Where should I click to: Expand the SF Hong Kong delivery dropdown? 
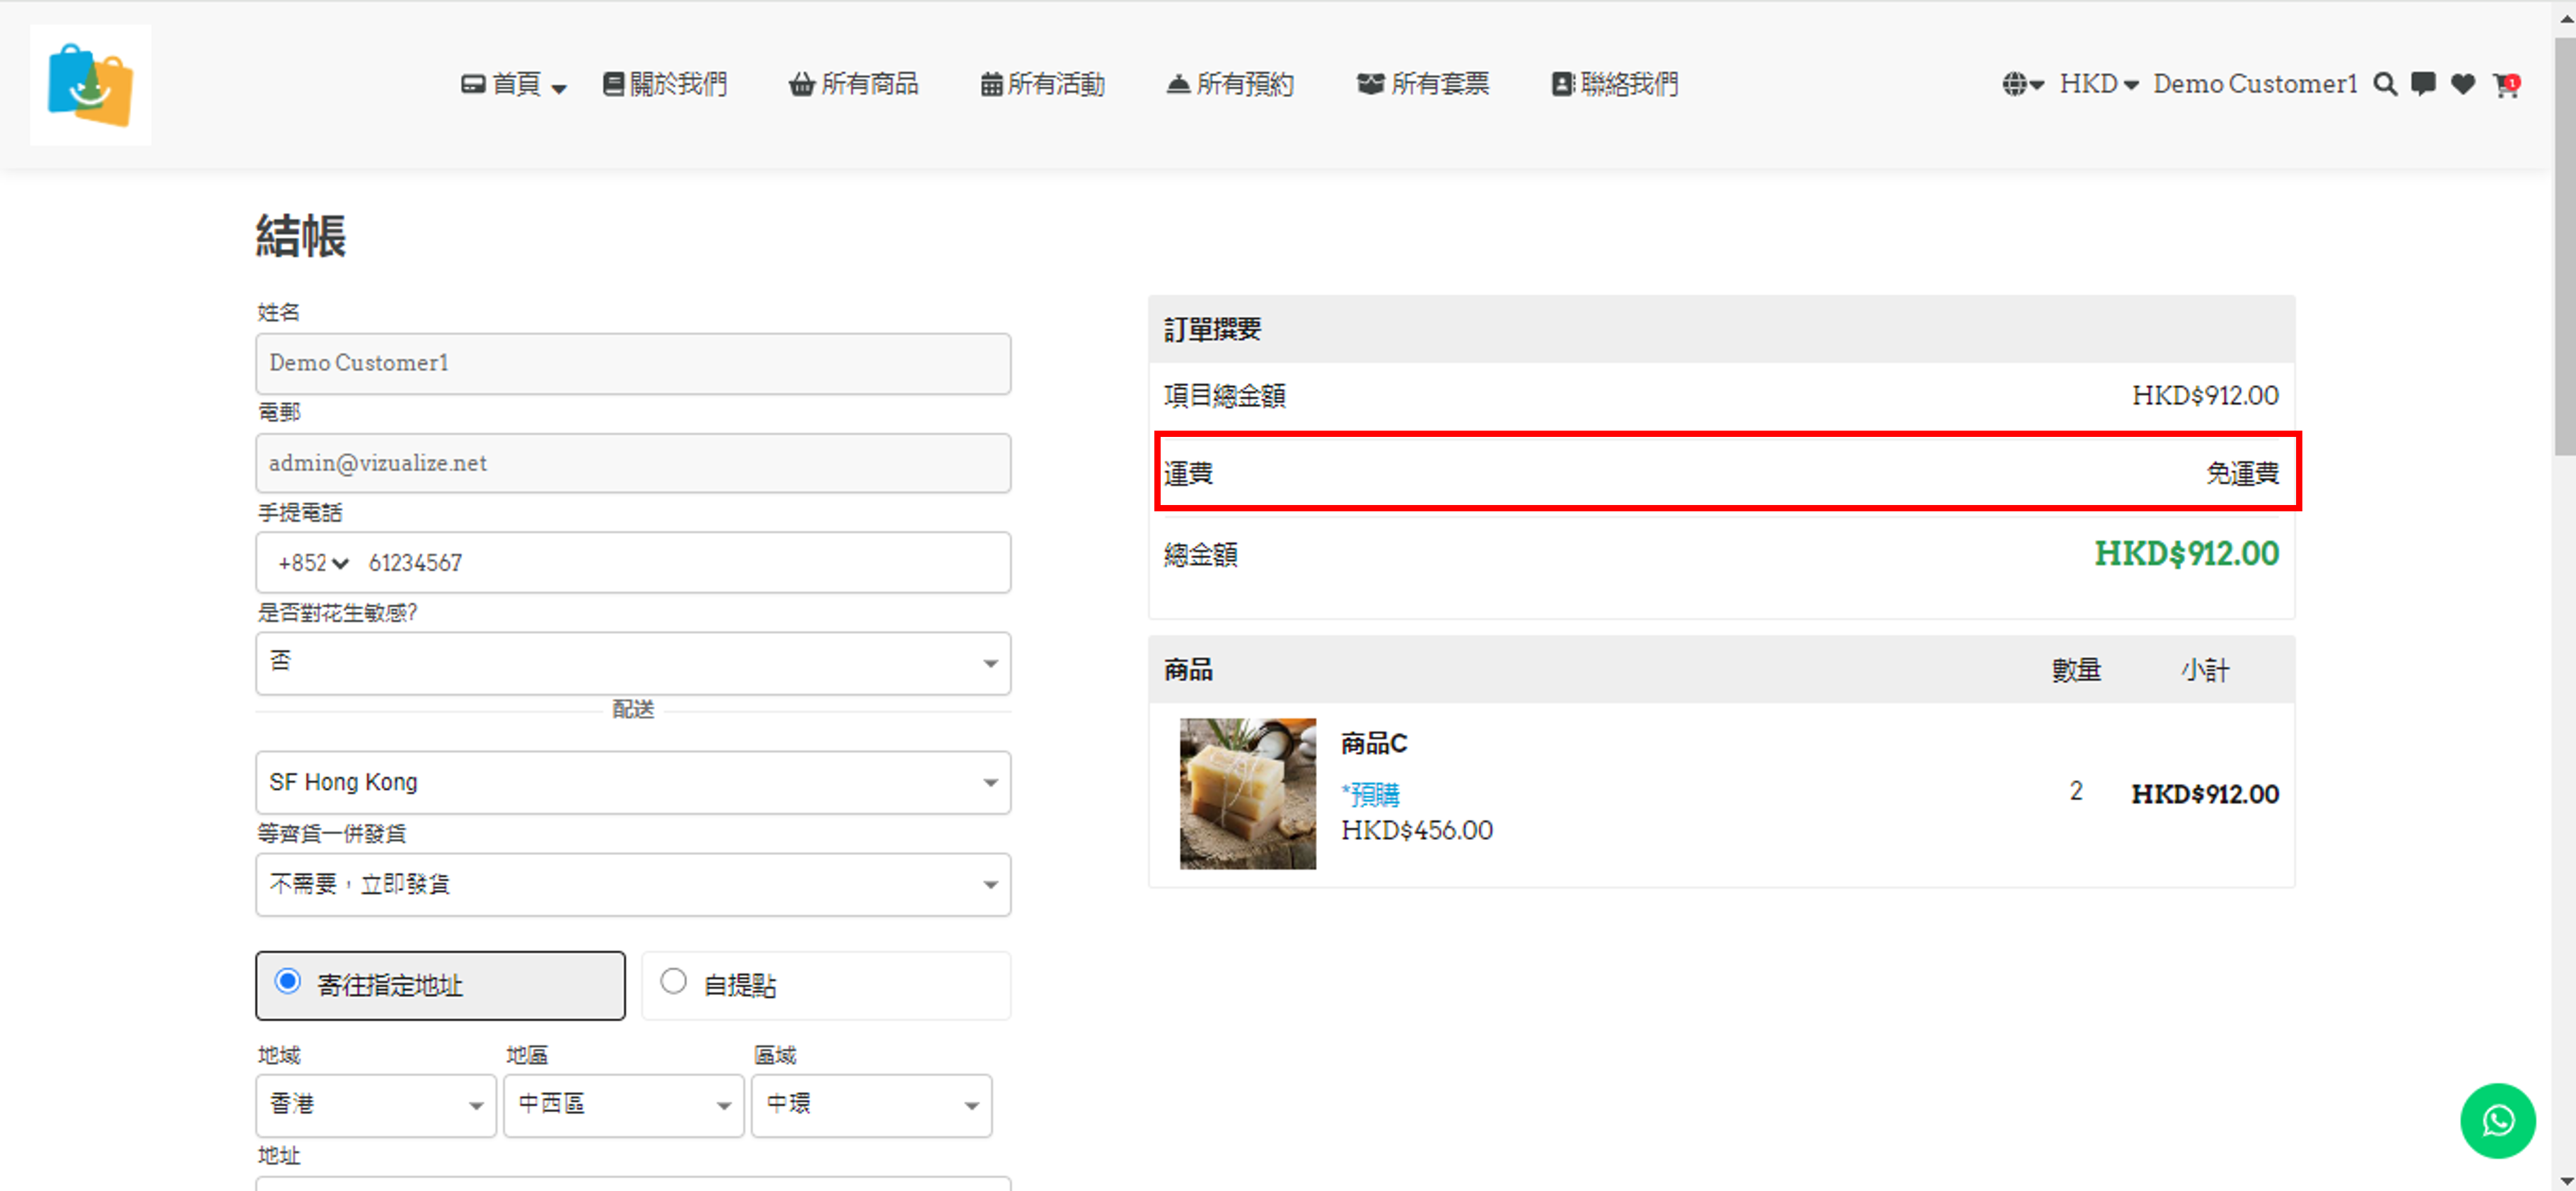click(633, 782)
